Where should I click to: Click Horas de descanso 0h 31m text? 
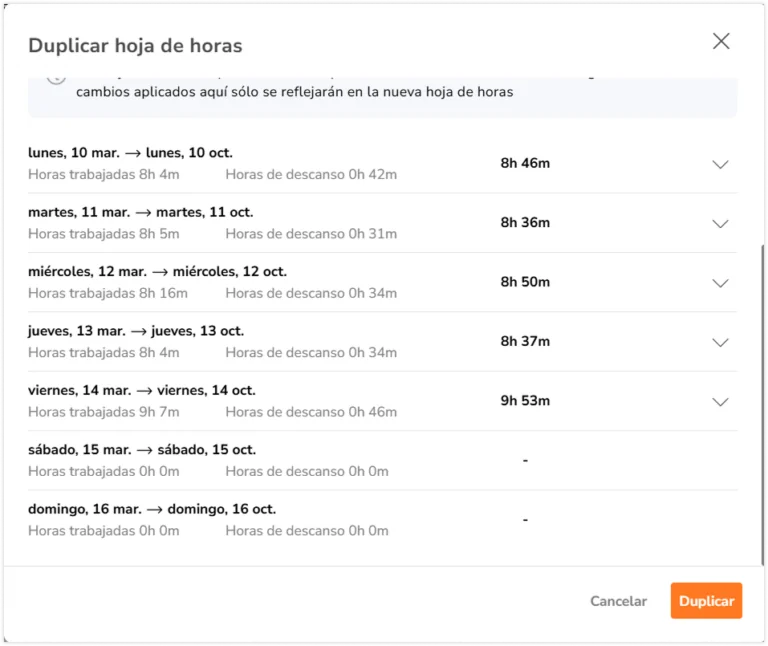[x=311, y=234]
